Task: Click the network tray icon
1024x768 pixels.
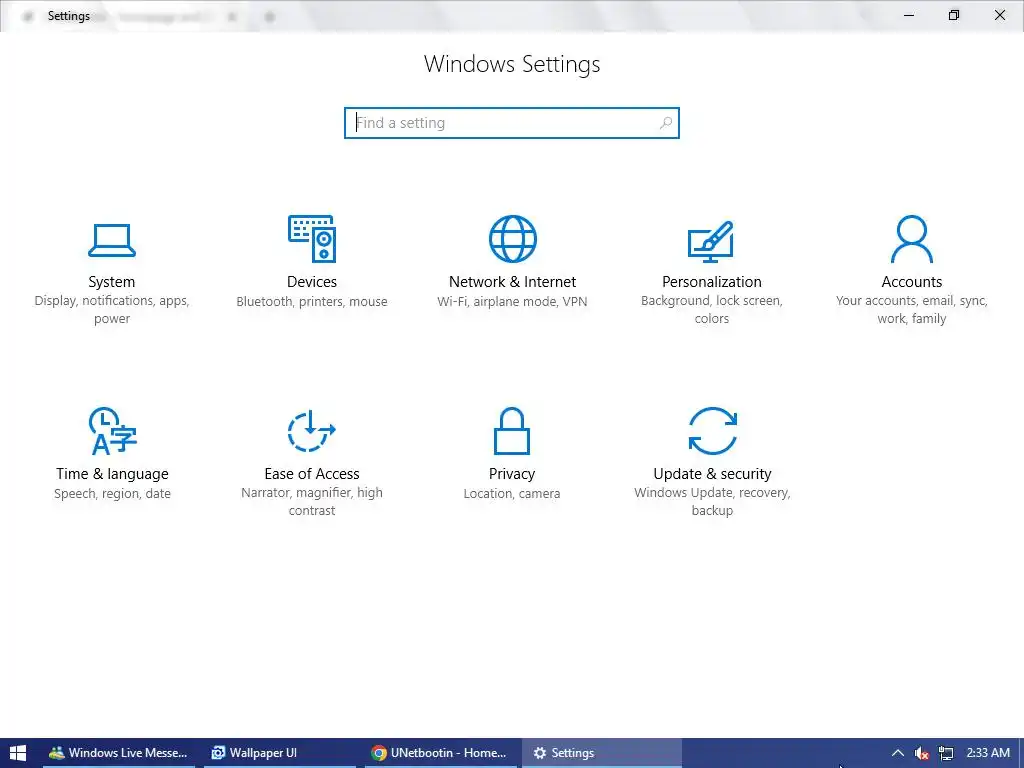Action: pyautogui.click(x=945, y=754)
